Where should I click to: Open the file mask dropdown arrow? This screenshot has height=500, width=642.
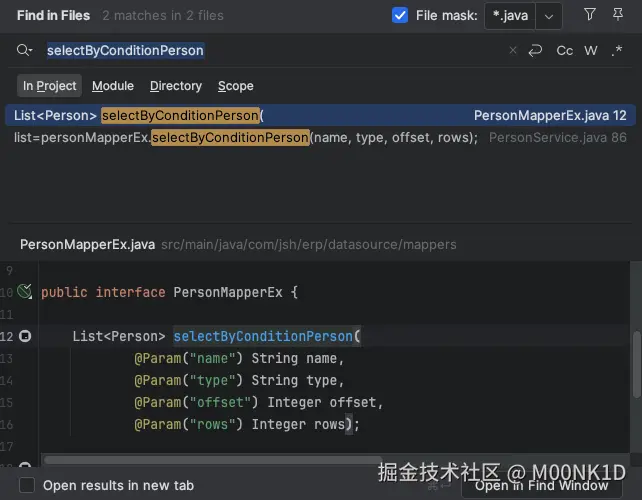click(549, 16)
